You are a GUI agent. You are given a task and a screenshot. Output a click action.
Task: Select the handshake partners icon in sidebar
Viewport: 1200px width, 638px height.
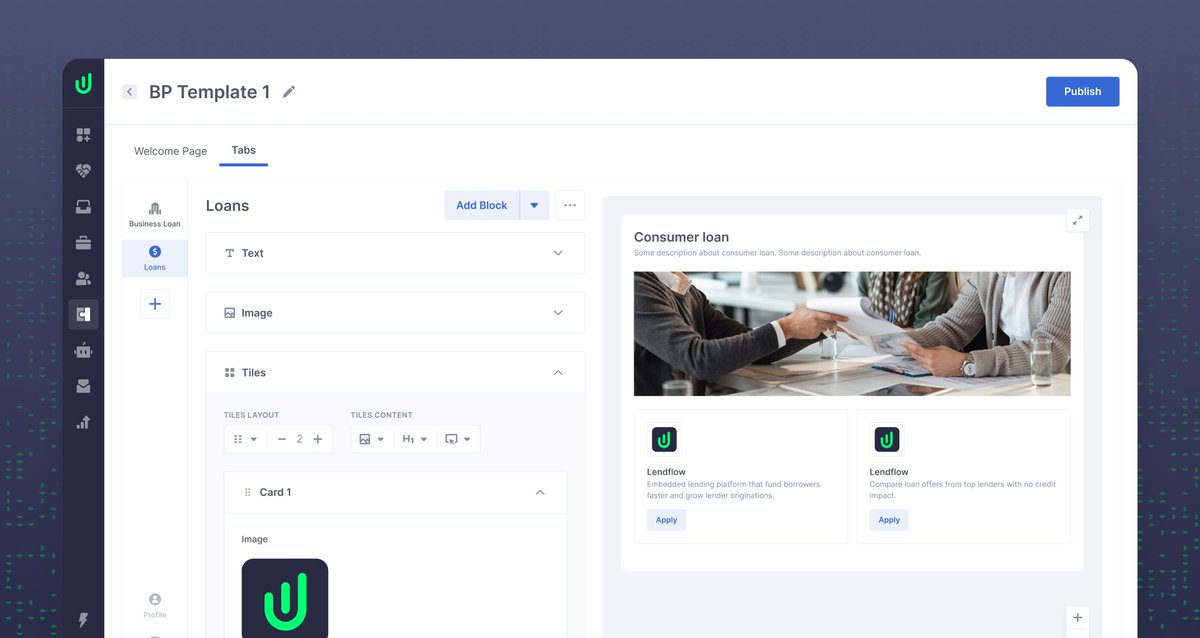(x=83, y=170)
